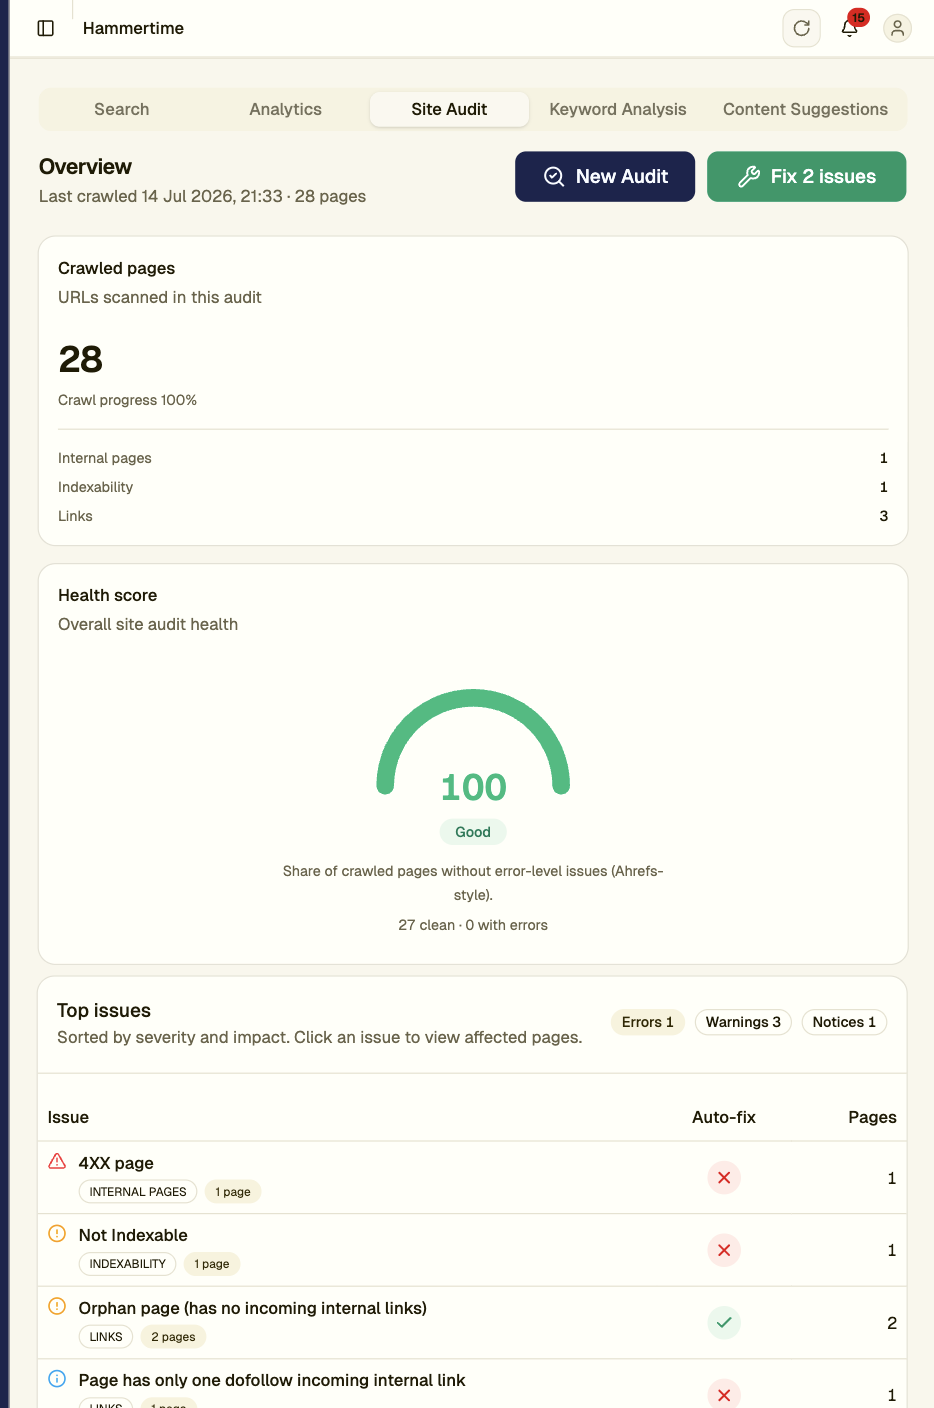The width and height of the screenshot is (934, 1408).
Task: Click the 1 page badge under Not Indexable
Action: point(212,1264)
